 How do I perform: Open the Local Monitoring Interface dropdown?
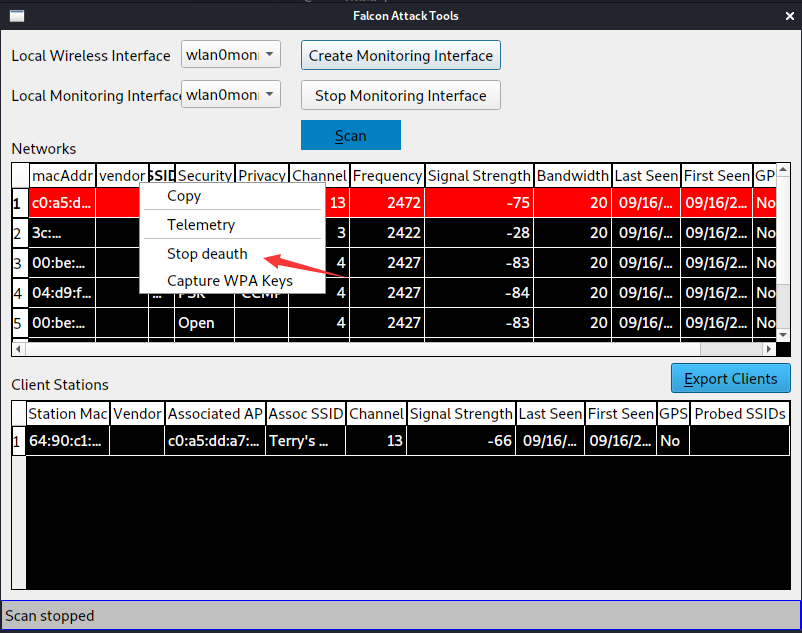[231, 94]
